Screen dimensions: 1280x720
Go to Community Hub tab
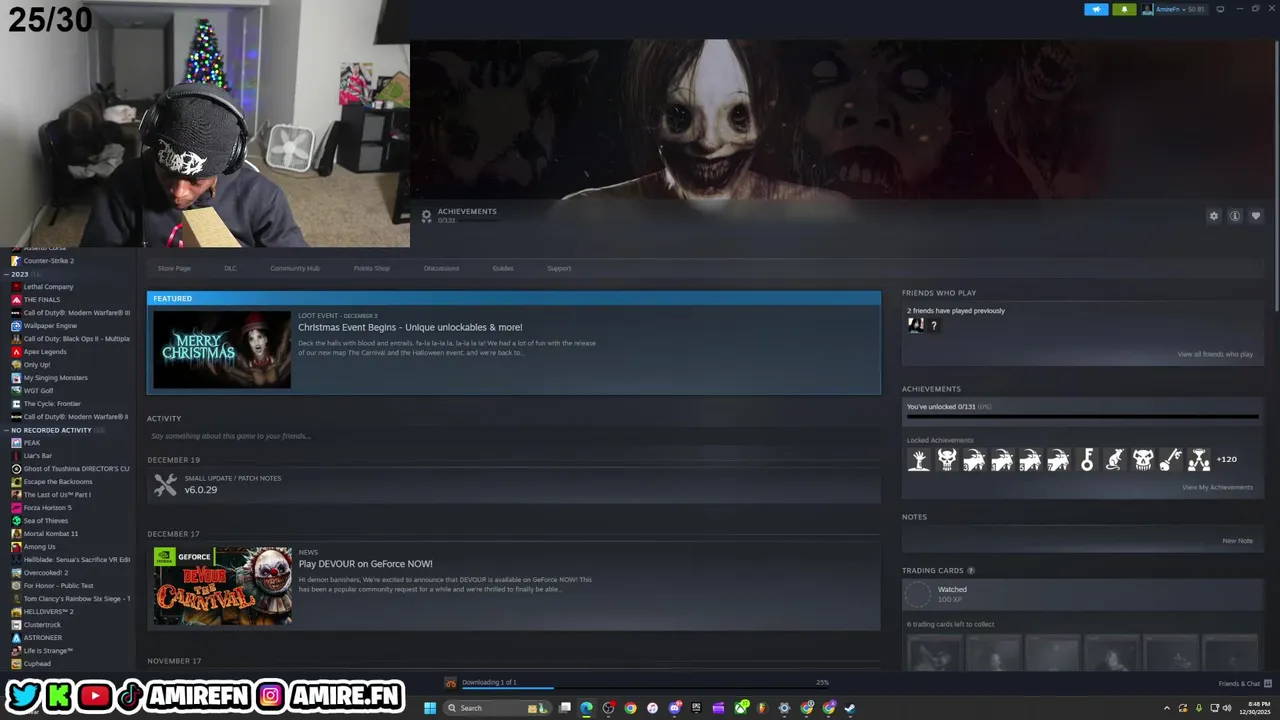pos(295,268)
